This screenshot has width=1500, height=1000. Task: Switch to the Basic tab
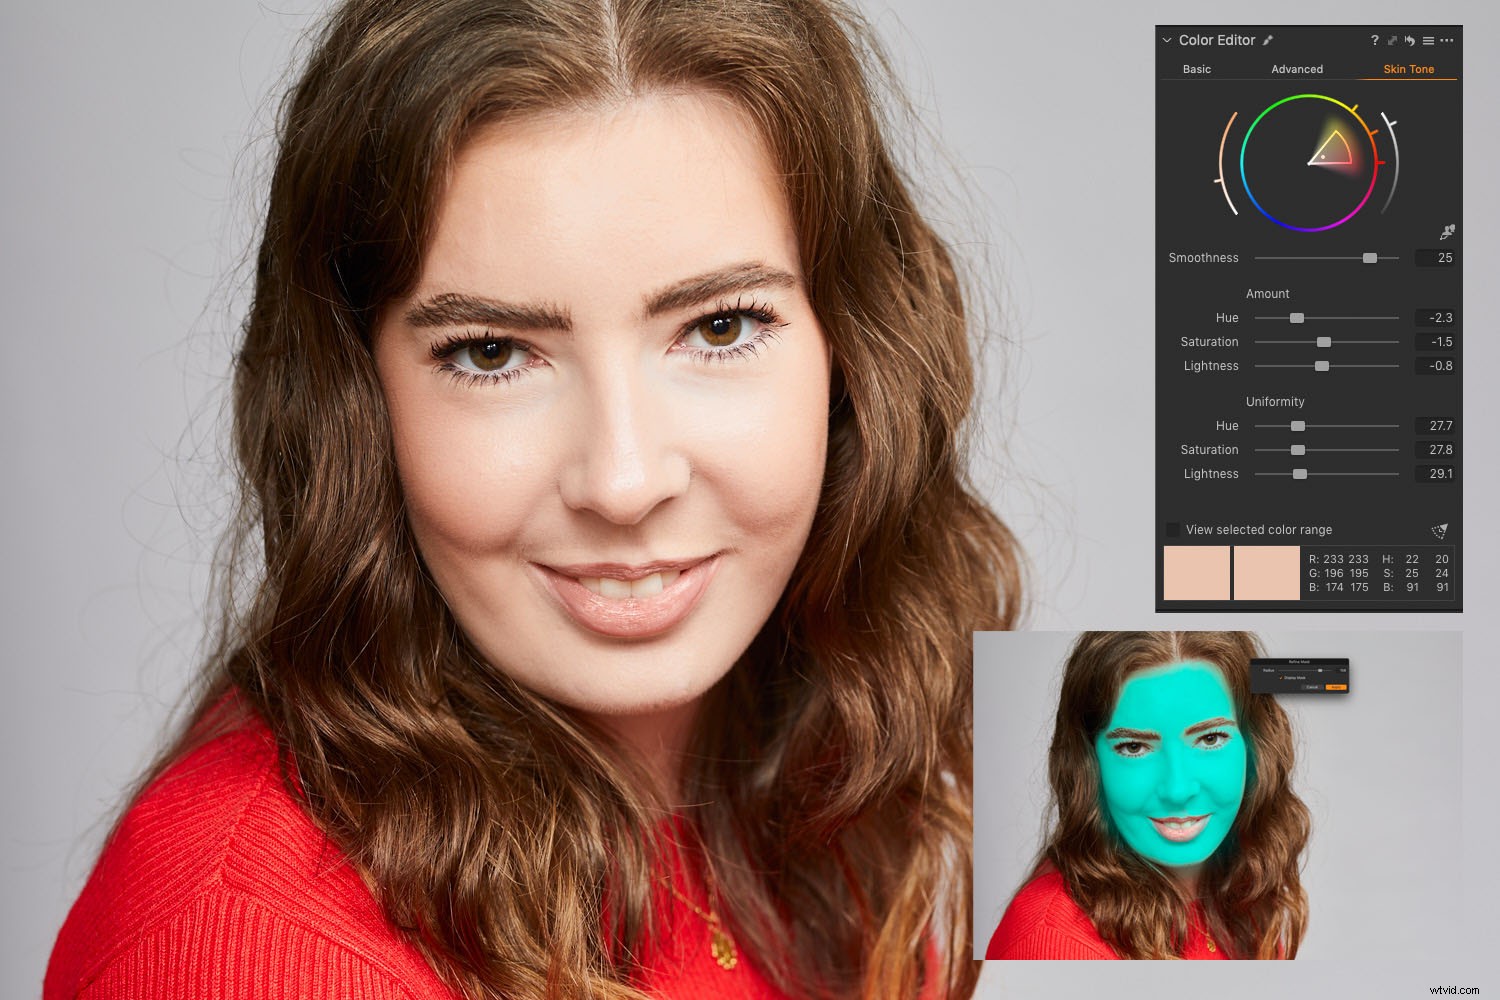[1196, 69]
